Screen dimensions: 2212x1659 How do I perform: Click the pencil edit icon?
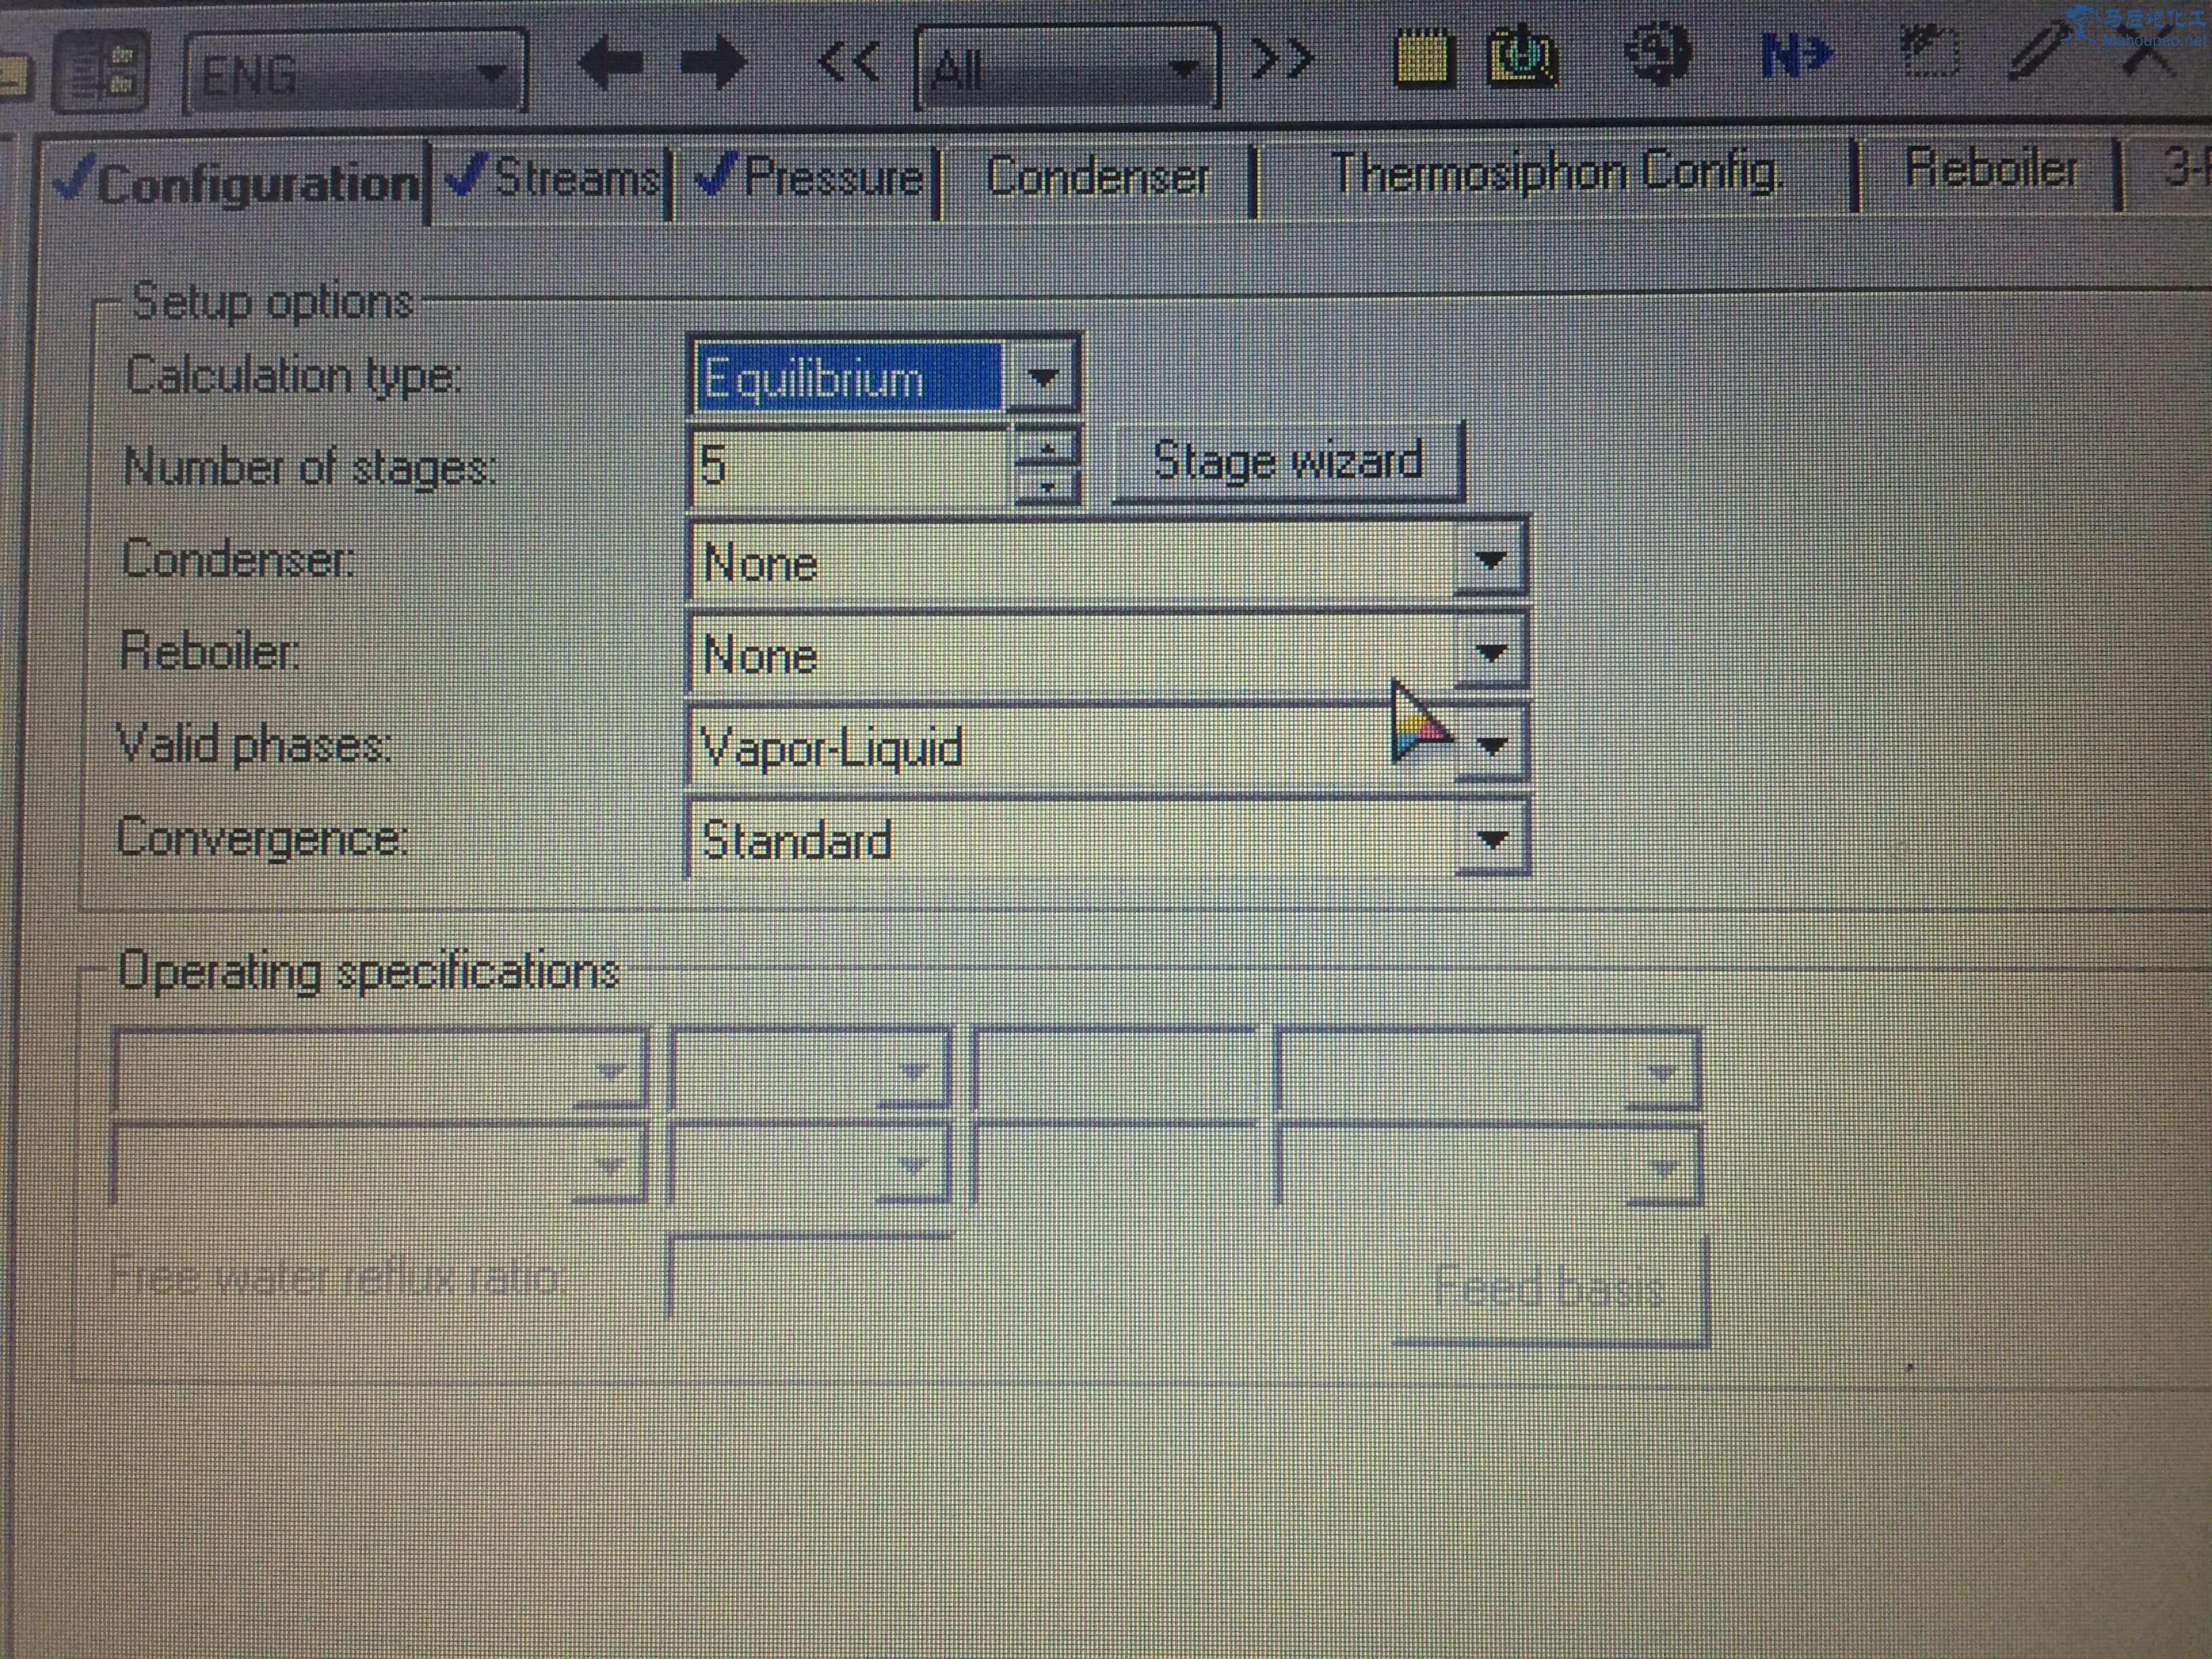(2041, 50)
